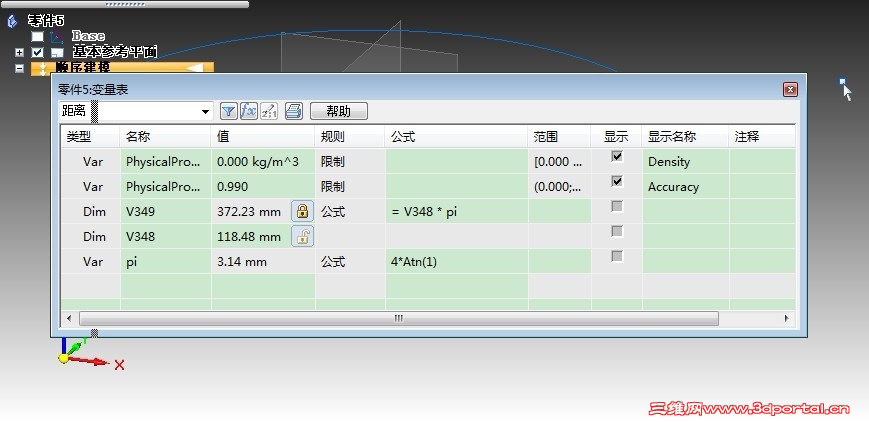Lock the V348 value with padlock icon

302,236
